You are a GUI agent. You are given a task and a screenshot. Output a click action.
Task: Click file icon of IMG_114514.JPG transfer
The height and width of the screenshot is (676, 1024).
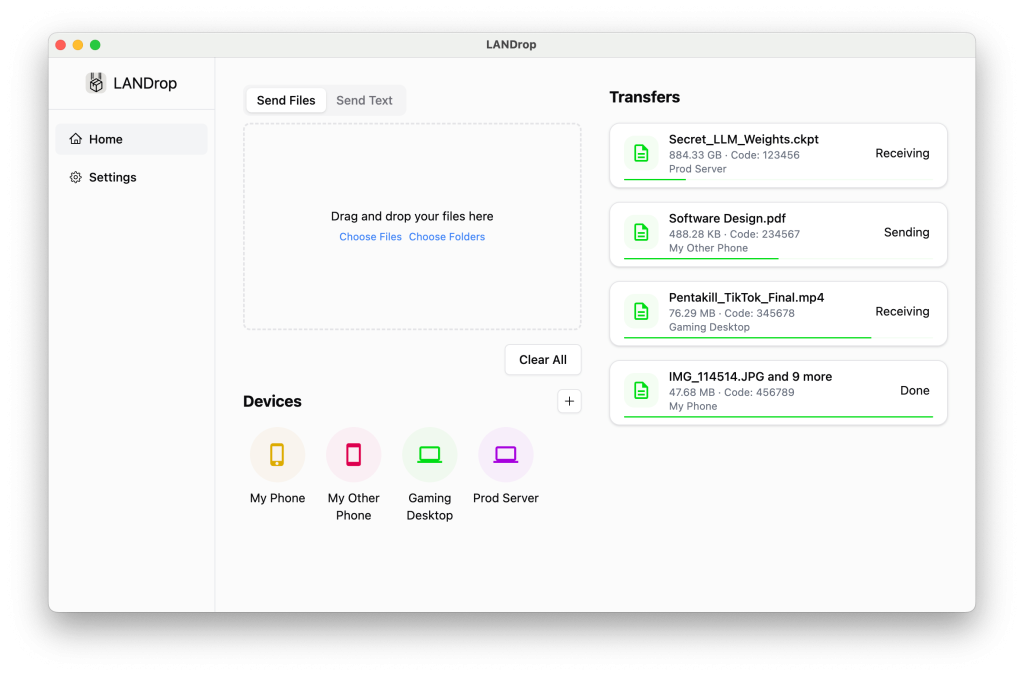(x=641, y=391)
